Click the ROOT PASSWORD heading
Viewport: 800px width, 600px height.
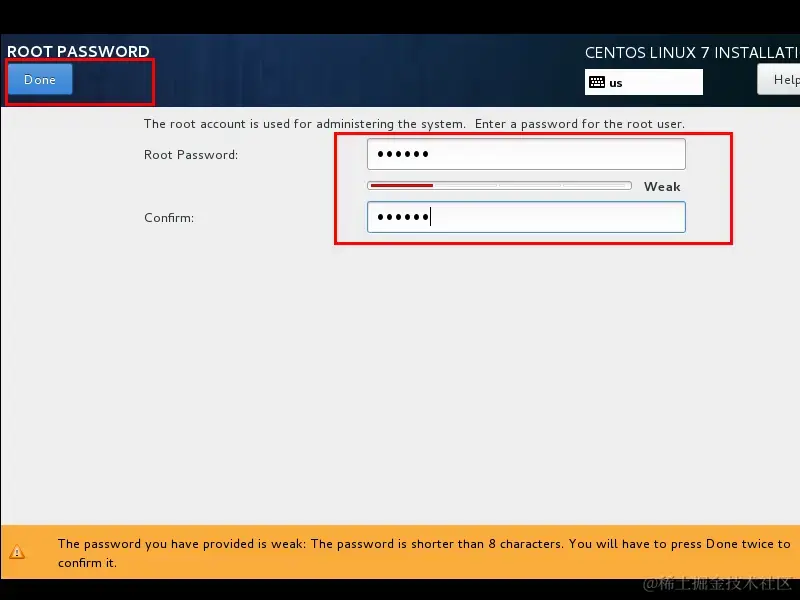78,52
